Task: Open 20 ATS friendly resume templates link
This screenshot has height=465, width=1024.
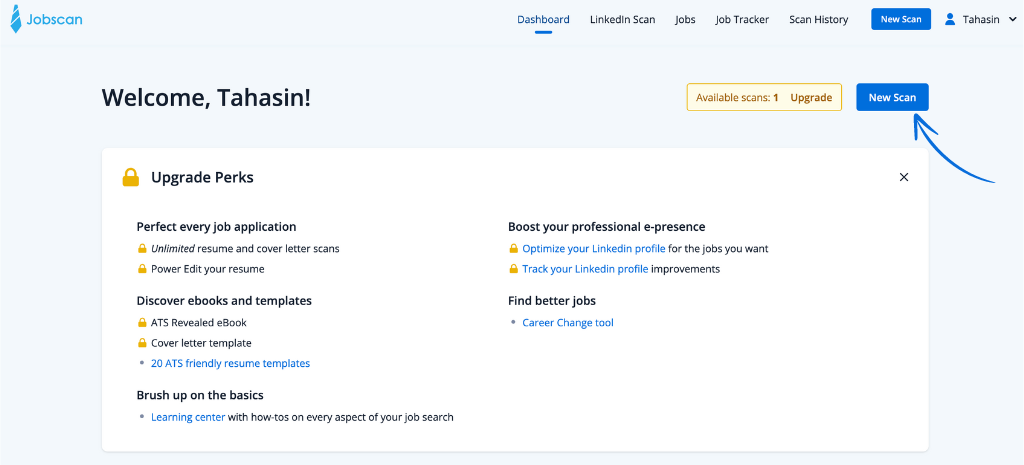Action: click(231, 363)
